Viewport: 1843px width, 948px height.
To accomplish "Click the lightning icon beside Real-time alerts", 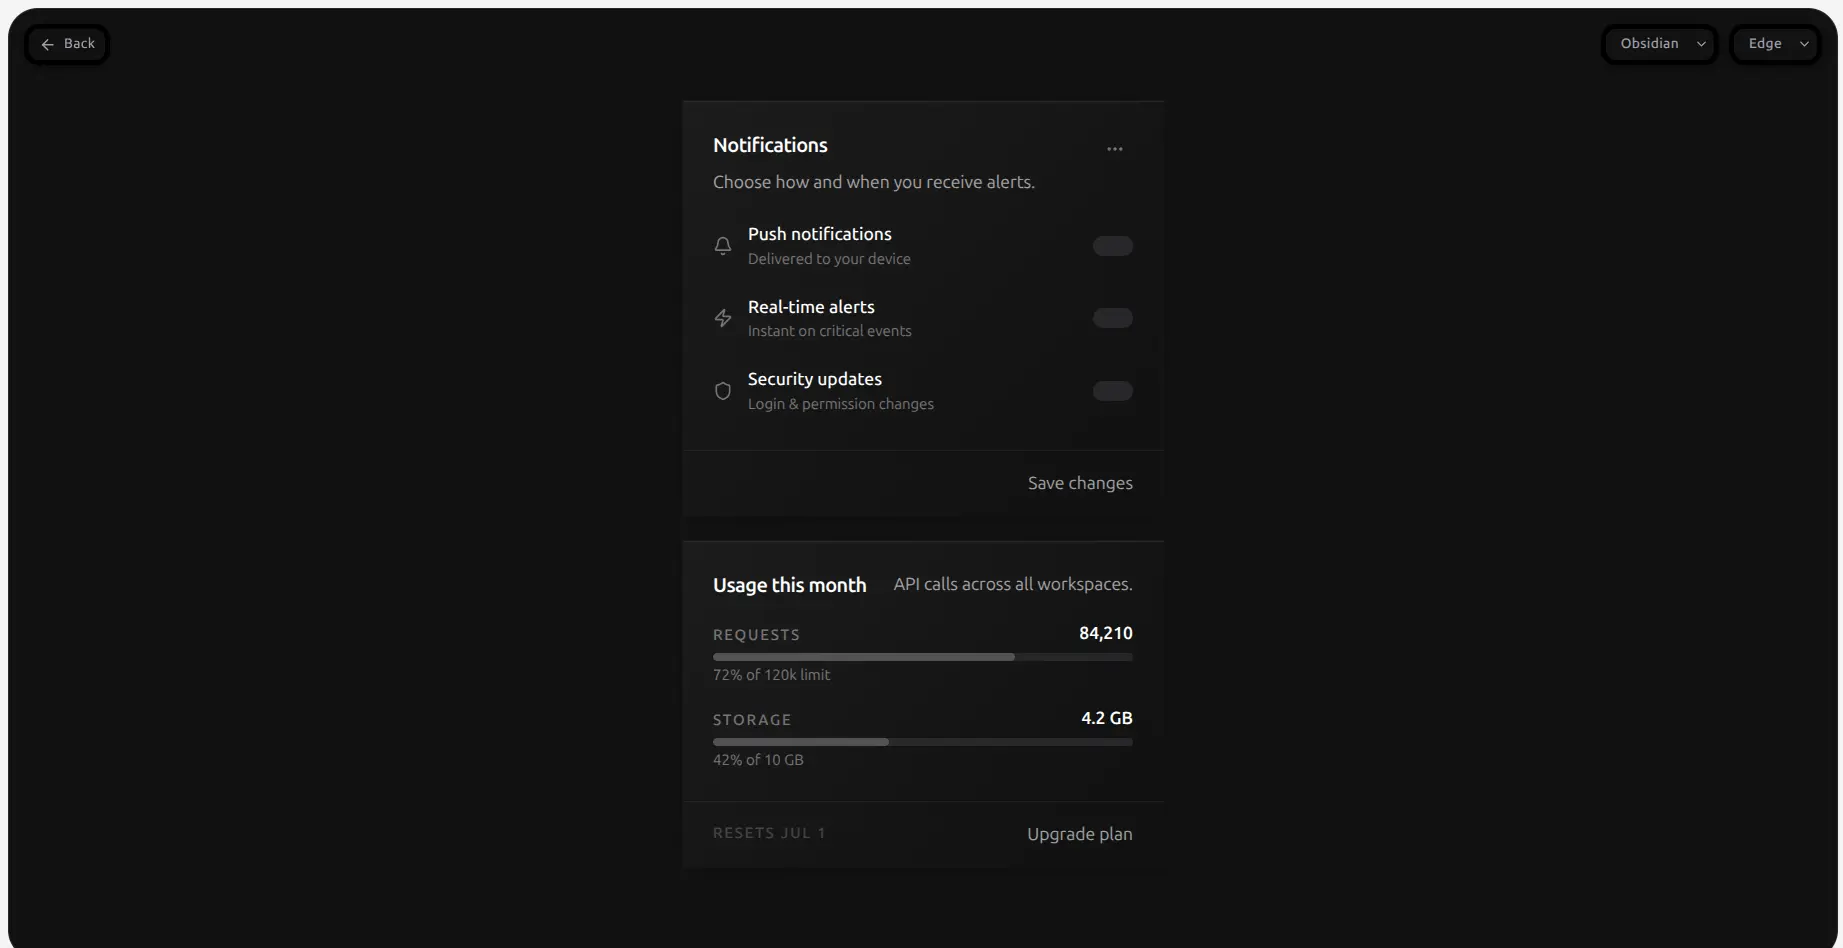I will [x=723, y=318].
